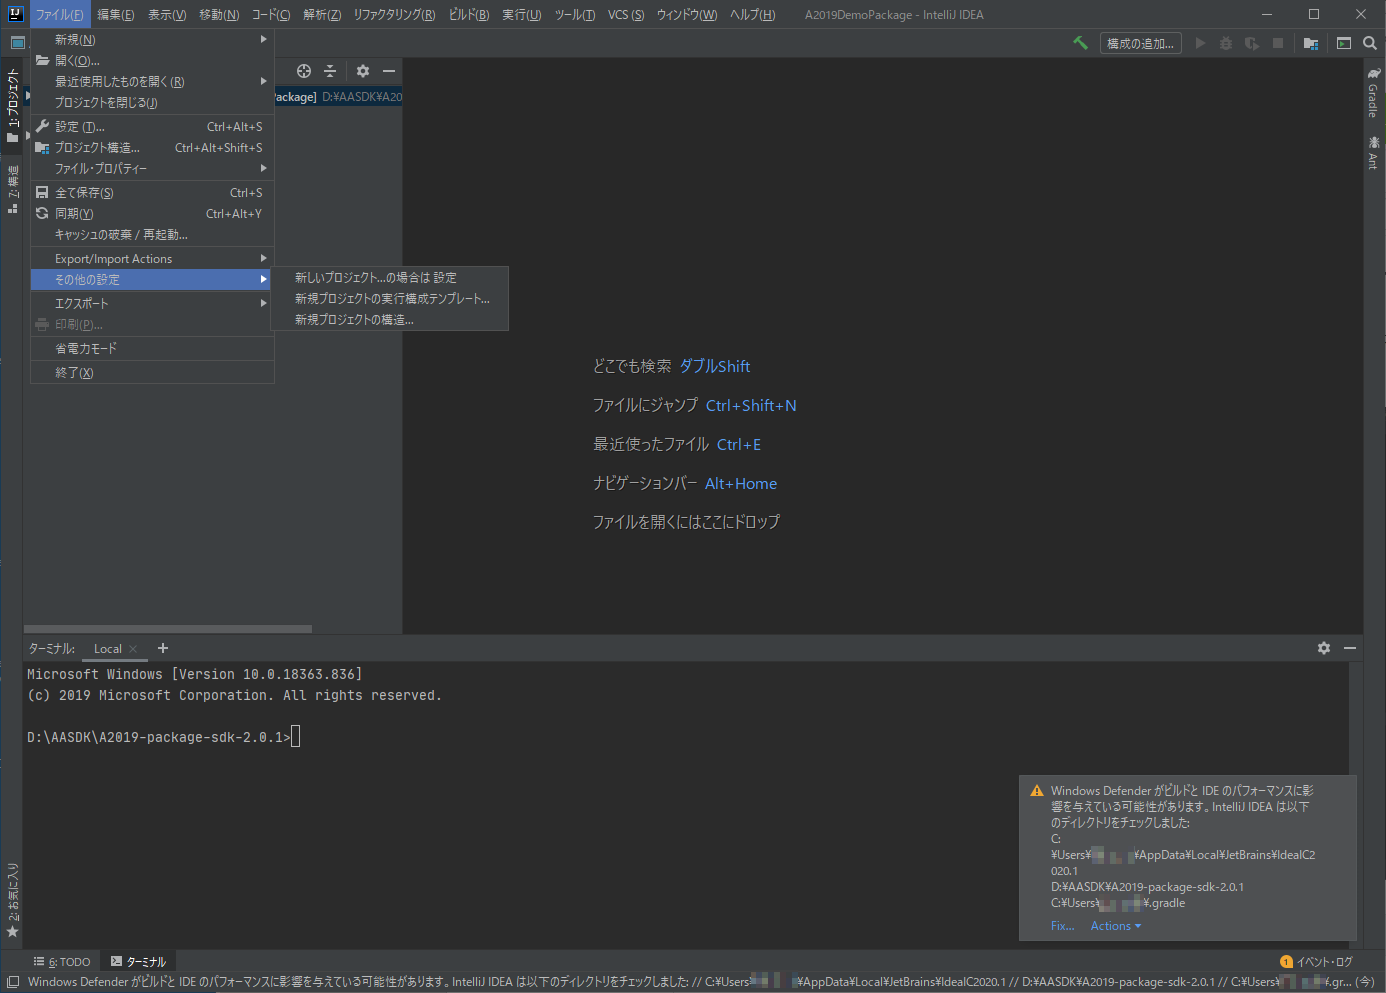Screen dimensions: 1386x993
Task: Open the Gradle side panel
Action: (x=1374, y=93)
